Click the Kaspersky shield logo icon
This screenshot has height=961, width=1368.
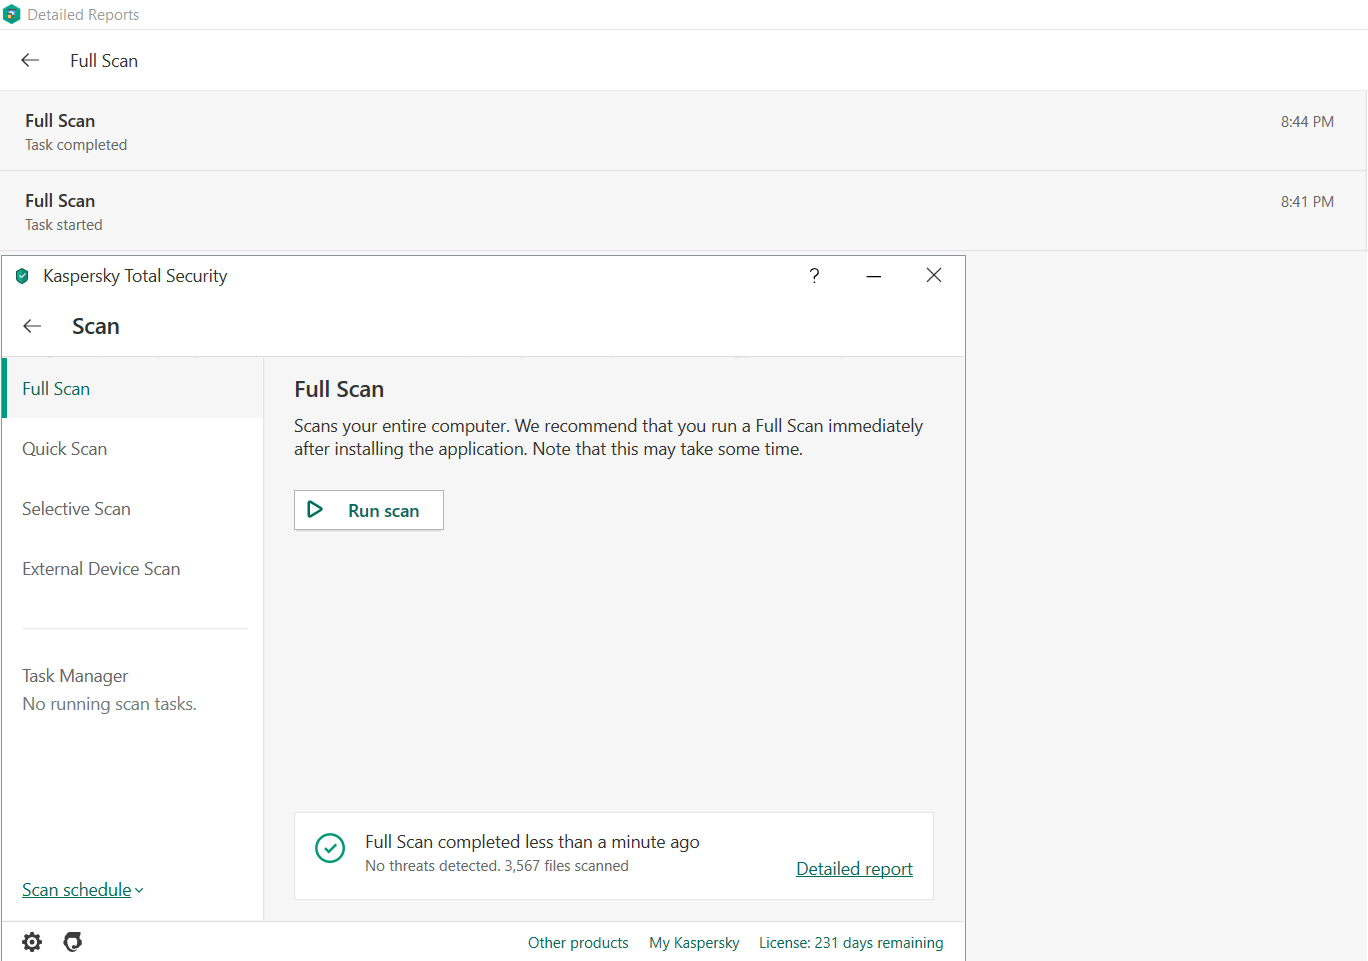pyautogui.click(x=22, y=276)
